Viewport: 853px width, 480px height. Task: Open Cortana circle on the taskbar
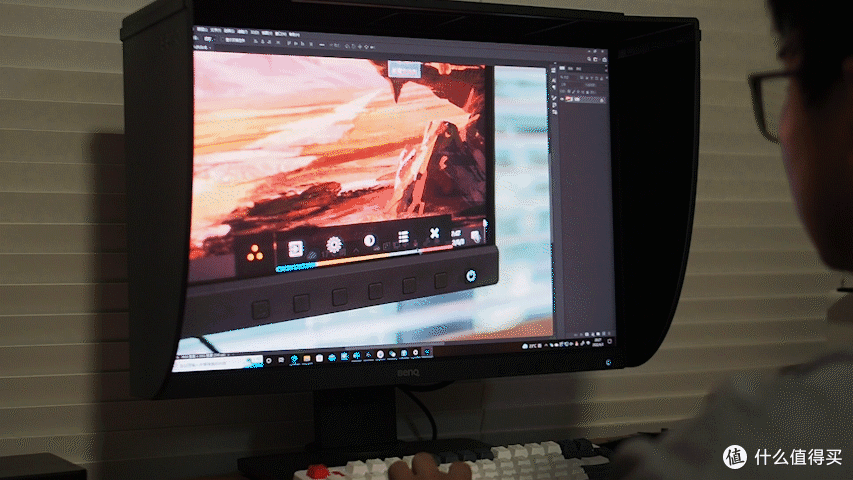click(269, 360)
